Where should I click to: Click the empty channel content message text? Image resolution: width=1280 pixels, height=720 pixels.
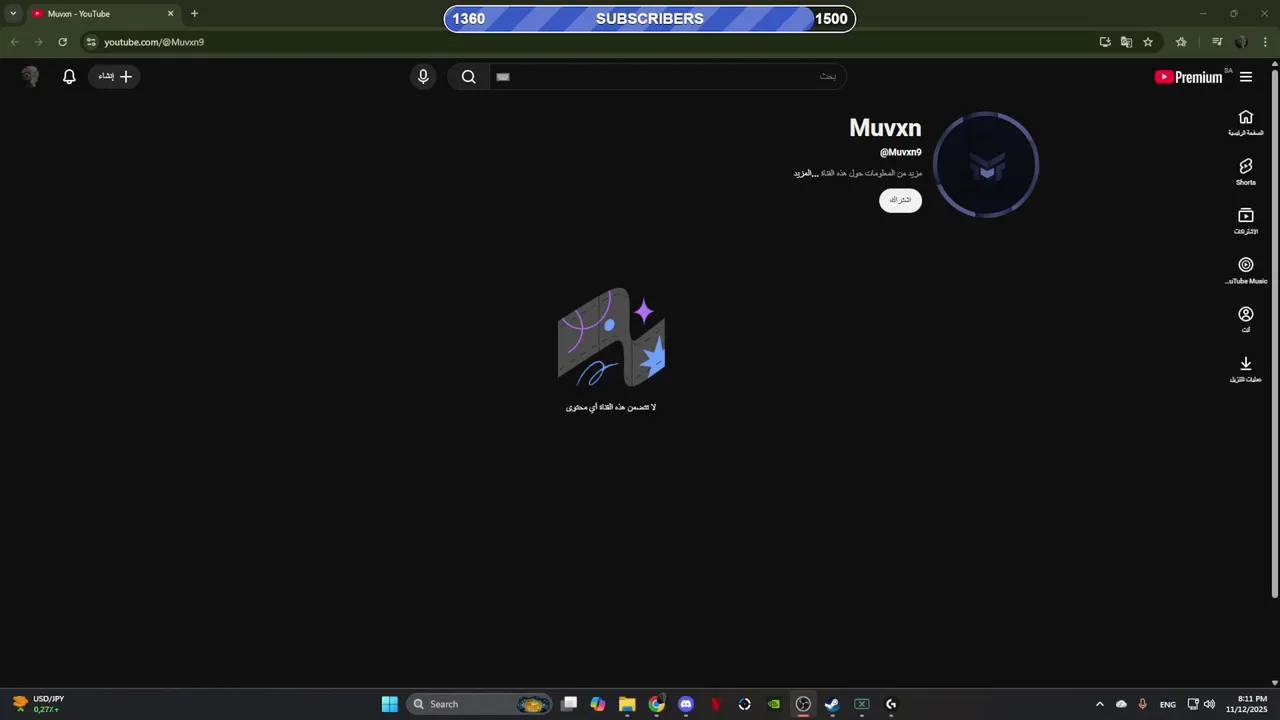pyautogui.click(x=611, y=407)
